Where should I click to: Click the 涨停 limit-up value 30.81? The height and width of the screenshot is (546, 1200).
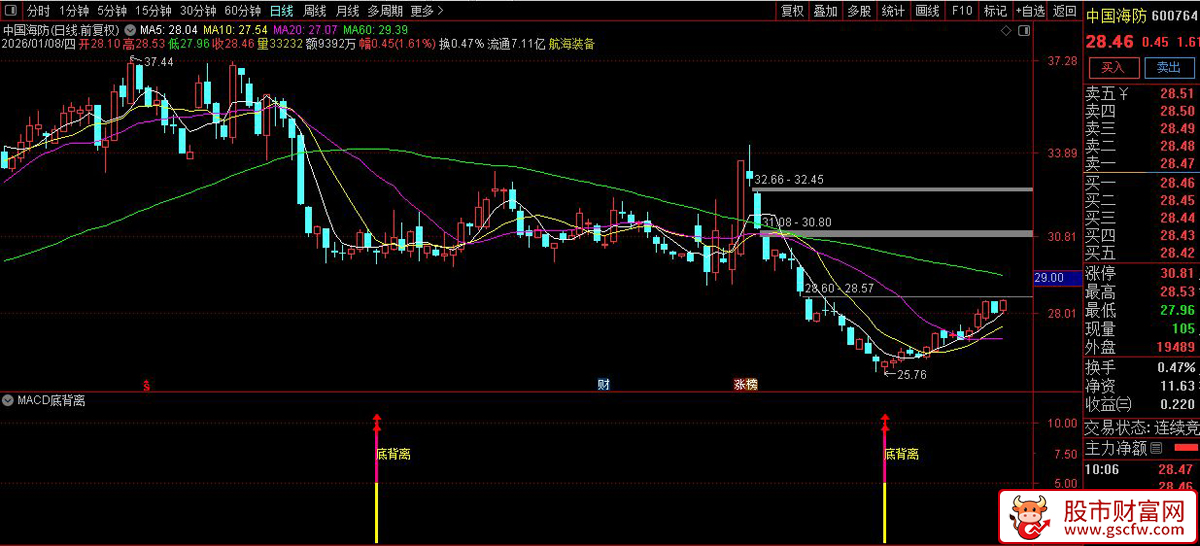click(x=1177, y=273)
